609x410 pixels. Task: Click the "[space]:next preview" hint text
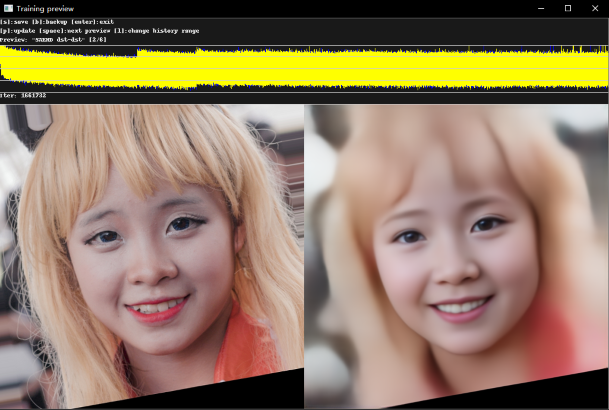75,31
